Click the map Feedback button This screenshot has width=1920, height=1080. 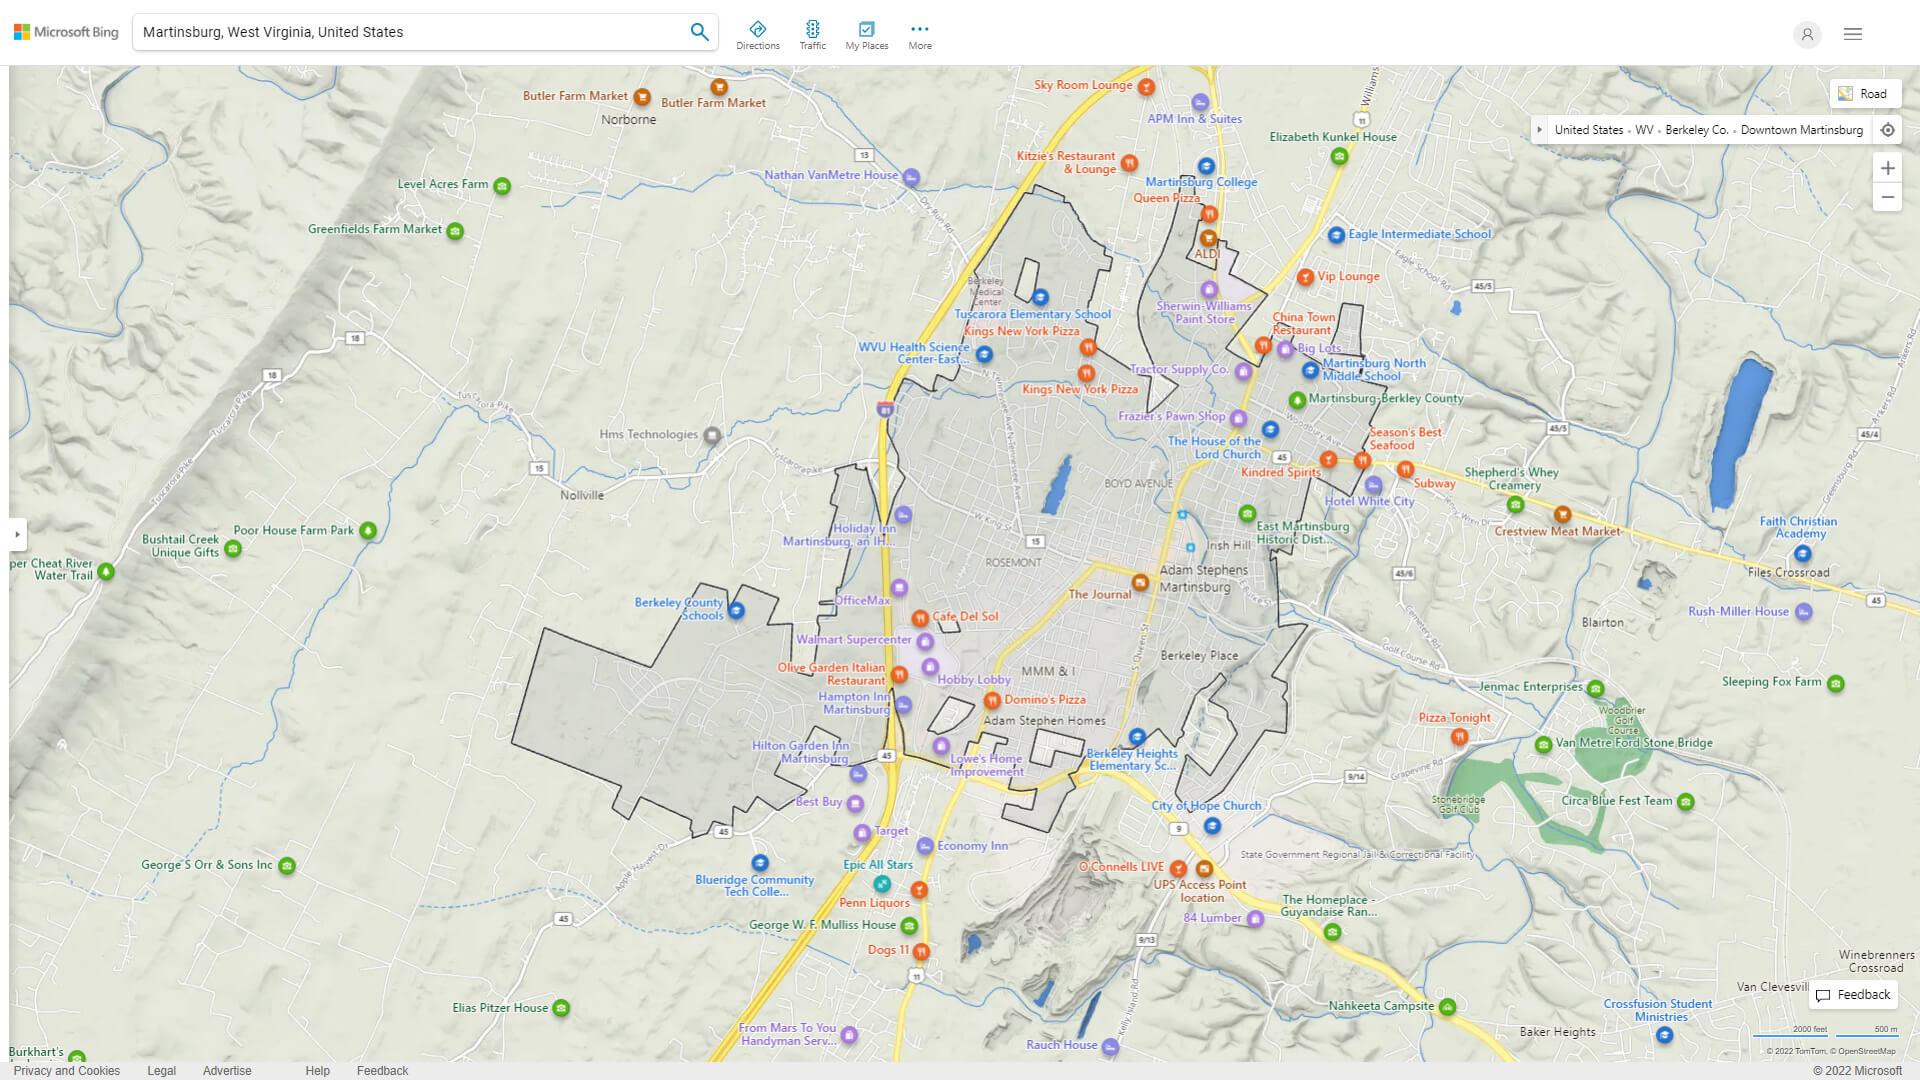[1853, 994]
